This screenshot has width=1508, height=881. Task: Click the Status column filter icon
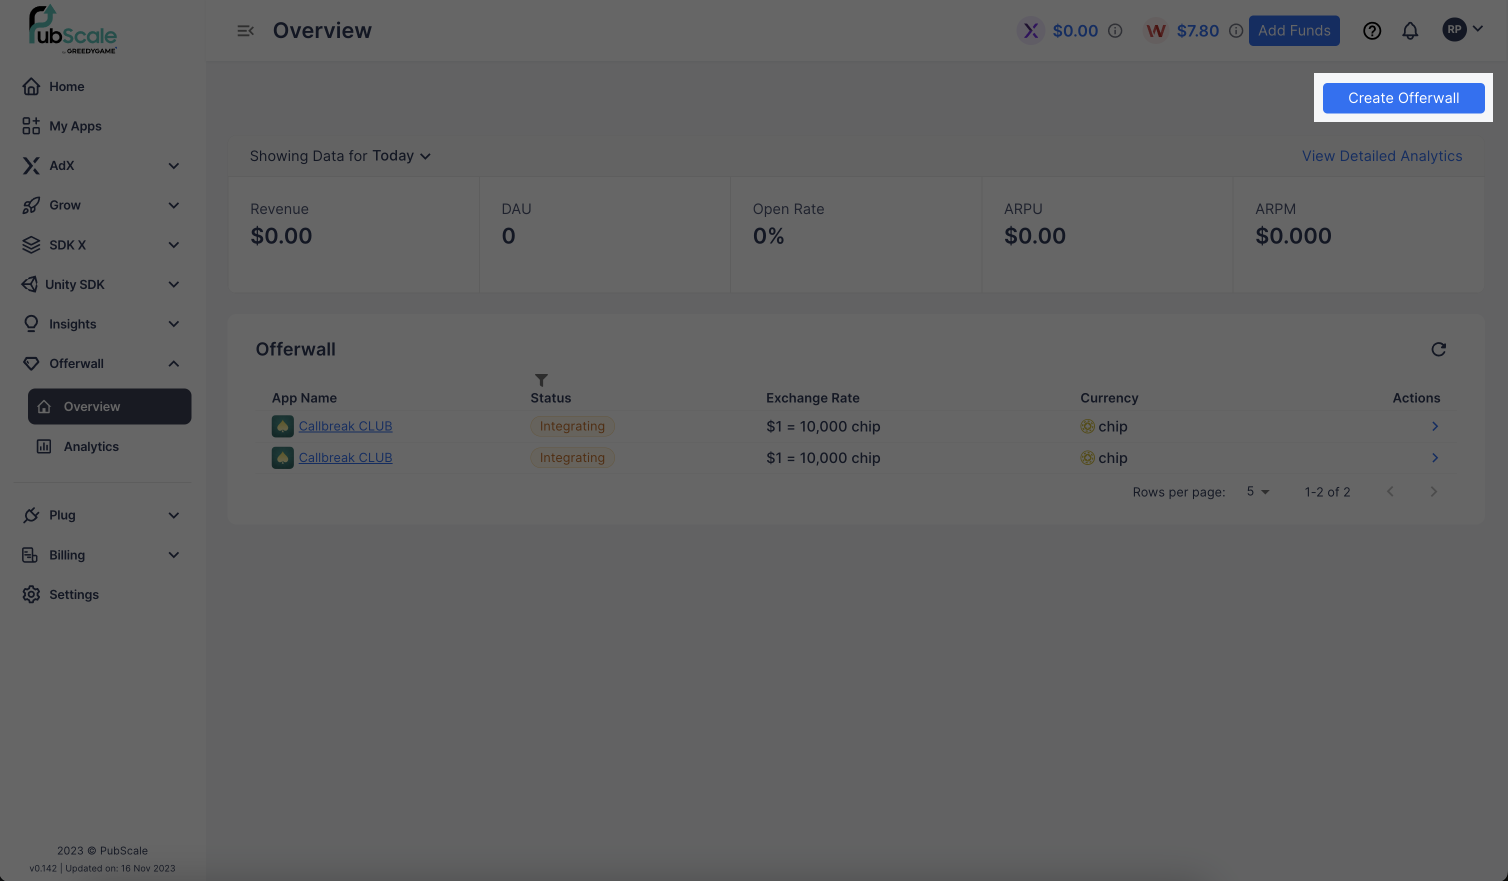[541, 380]
